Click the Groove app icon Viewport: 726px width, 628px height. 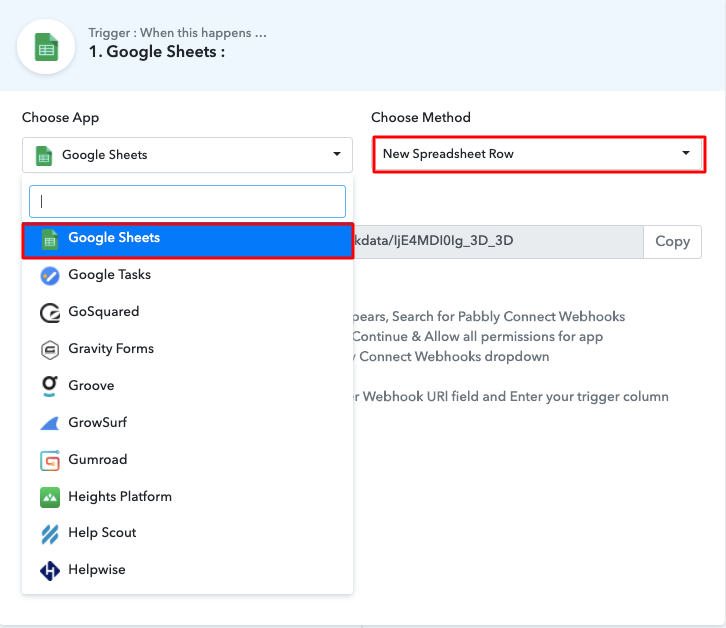coord(50,386)
